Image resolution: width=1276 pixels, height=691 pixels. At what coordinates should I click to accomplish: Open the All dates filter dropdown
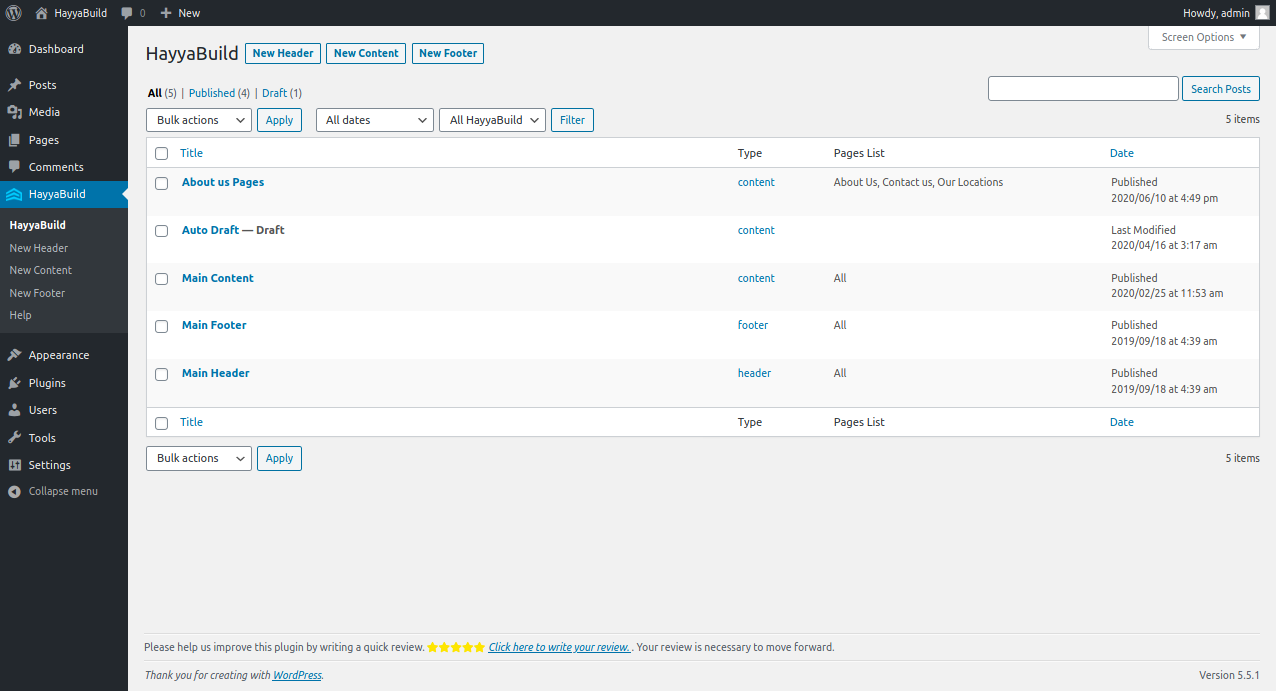pyautogui.click(x=375, y=120)
